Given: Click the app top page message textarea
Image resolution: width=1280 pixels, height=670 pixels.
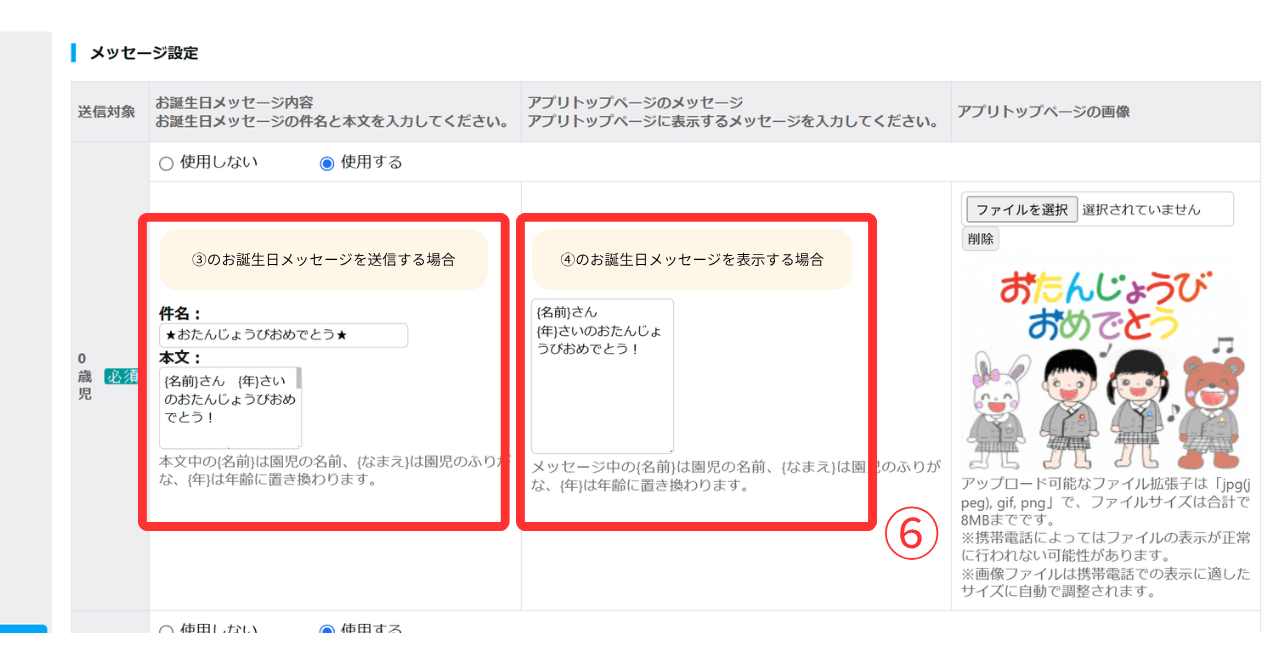Looking at the screenshot, I should pyautogui.click(x=602, y=376).
